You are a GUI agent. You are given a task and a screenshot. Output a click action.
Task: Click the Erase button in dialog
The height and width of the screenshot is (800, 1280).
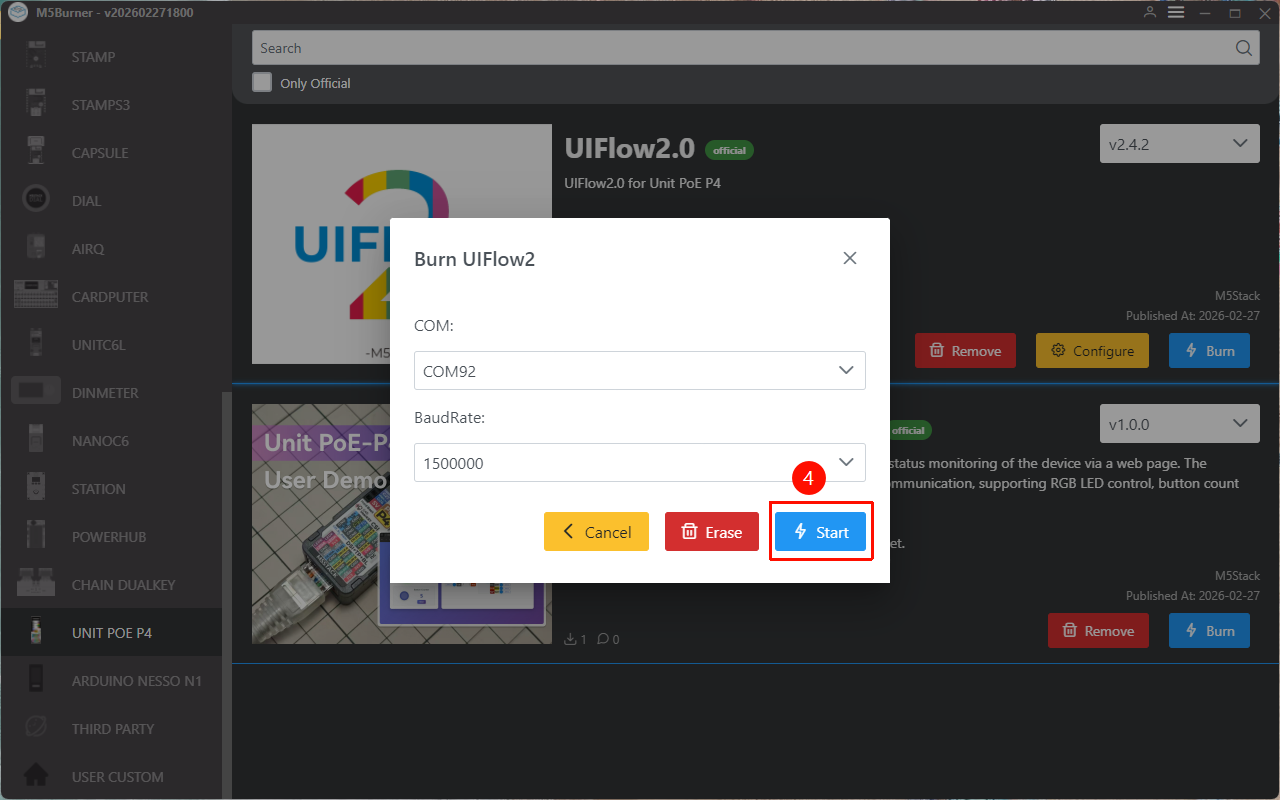(x=712, y=532)
